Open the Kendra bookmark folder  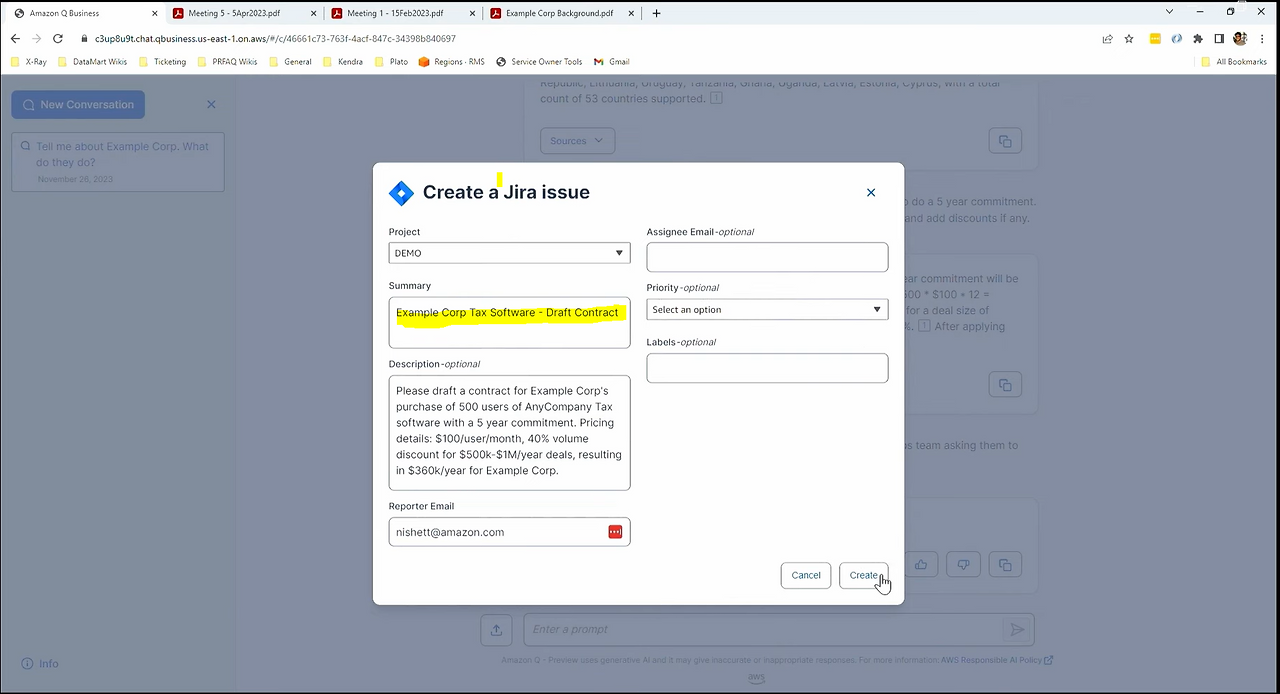[342, 61]
